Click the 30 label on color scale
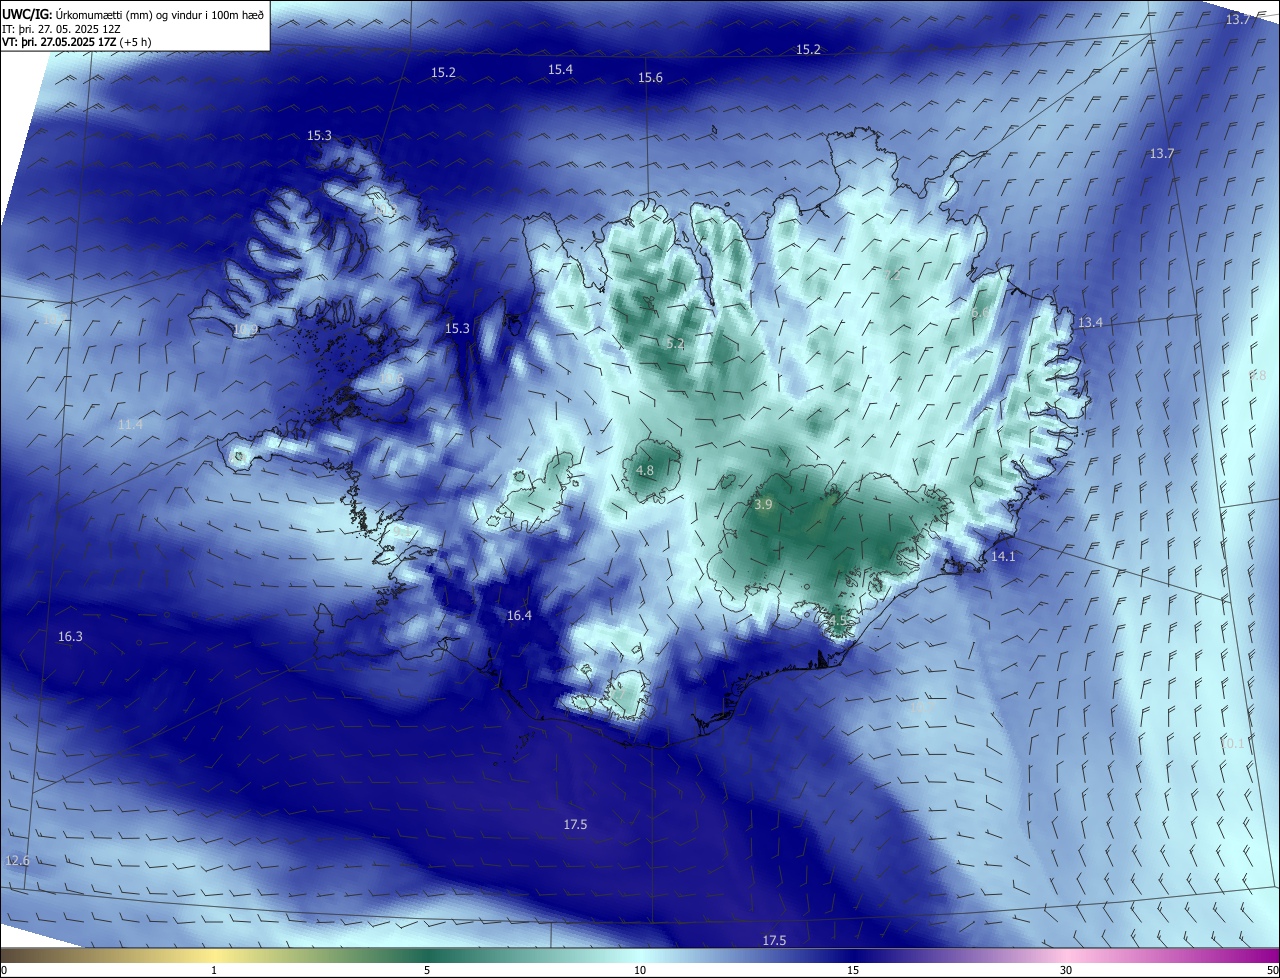This screenshot has height=978, width=1280. pos(1066,970)
